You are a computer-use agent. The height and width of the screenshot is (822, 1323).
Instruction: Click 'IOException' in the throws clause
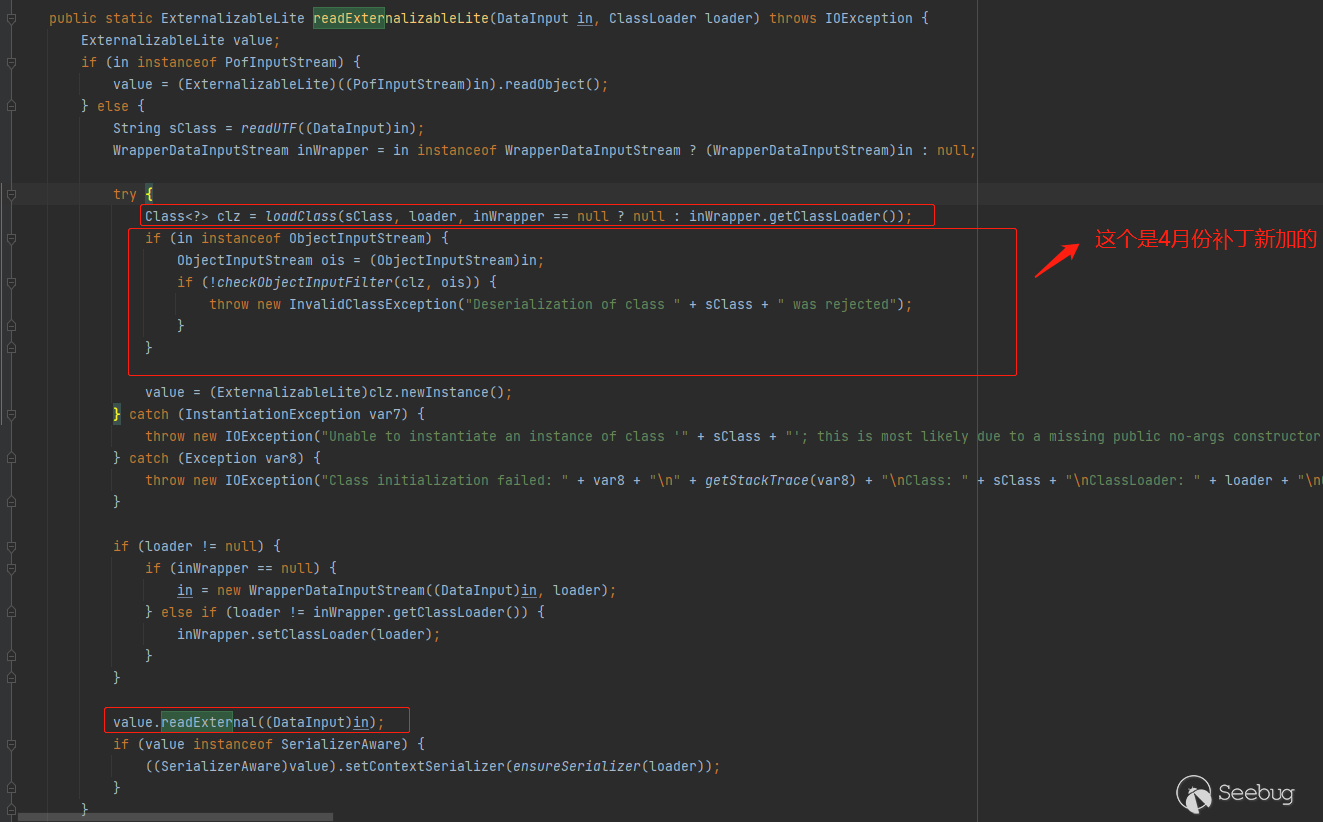tap(869, 18)
